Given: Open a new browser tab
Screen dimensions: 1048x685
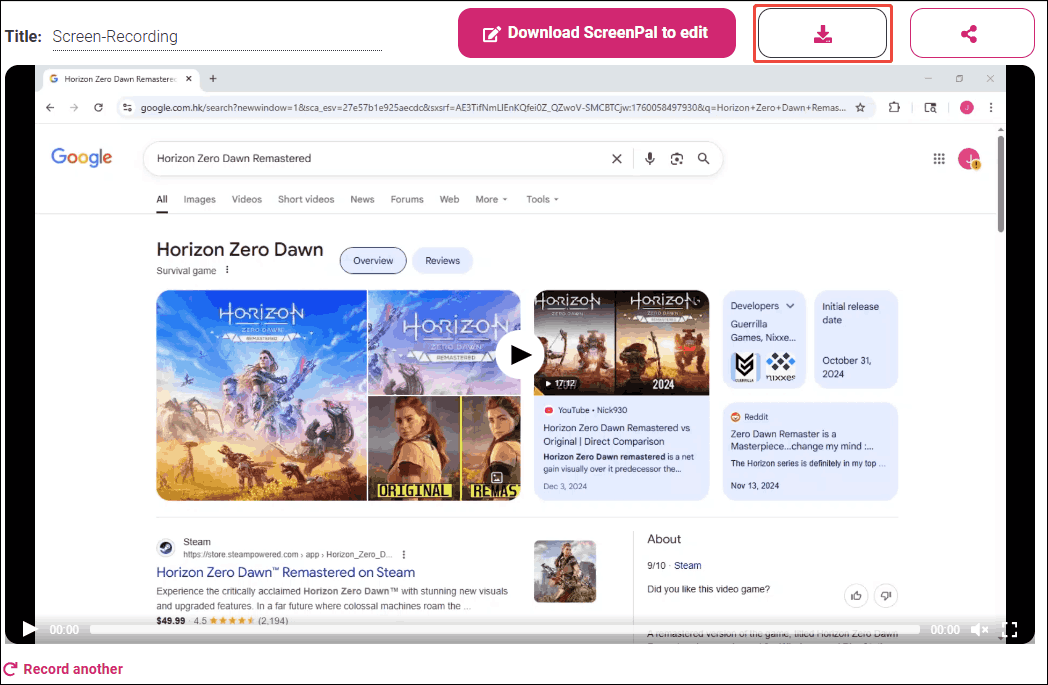Looking at the screenshot, I should click(213, 78).
